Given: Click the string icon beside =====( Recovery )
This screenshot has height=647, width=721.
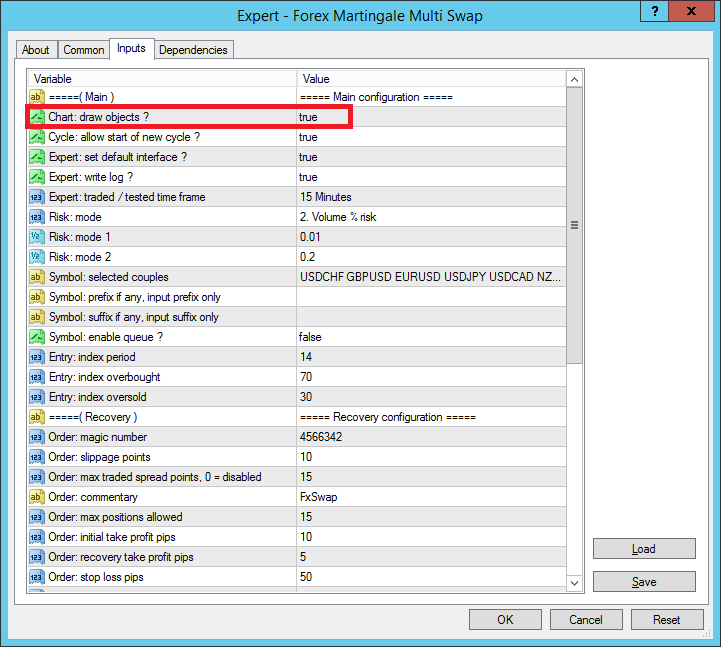Looking at the screenshot, I should pos(37,417).
